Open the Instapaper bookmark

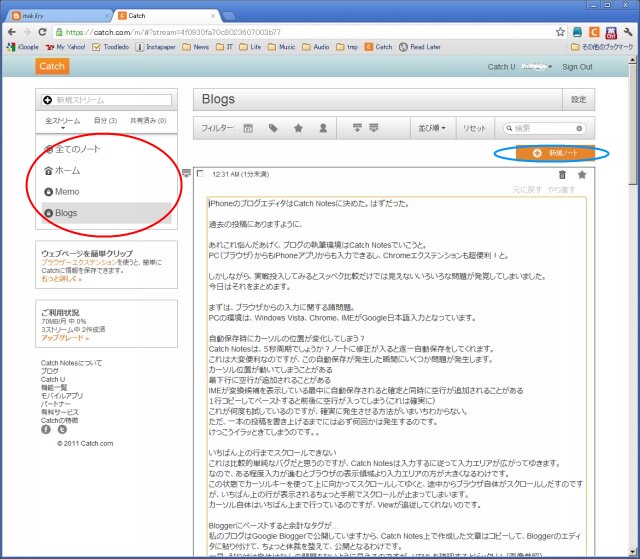(x=156, y=47)
